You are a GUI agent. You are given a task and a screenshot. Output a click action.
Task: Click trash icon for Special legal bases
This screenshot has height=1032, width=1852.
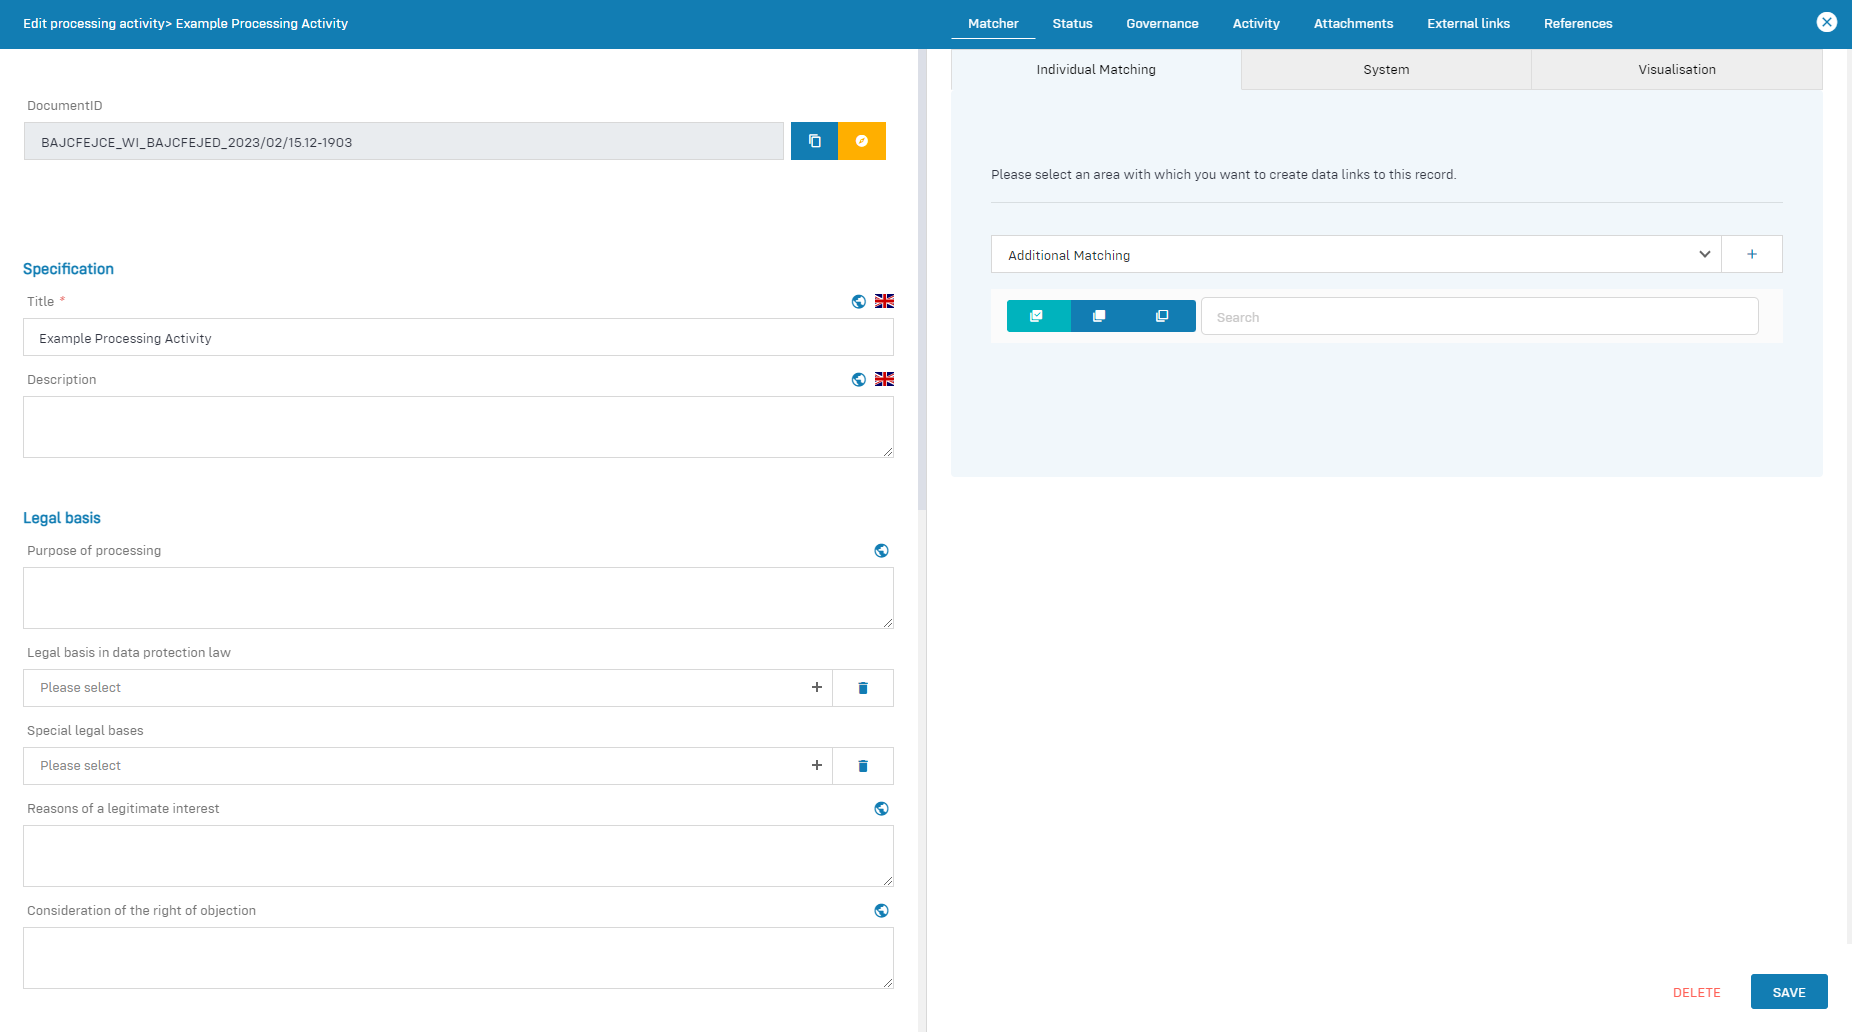pyautogui.click(x=862, y=766)
